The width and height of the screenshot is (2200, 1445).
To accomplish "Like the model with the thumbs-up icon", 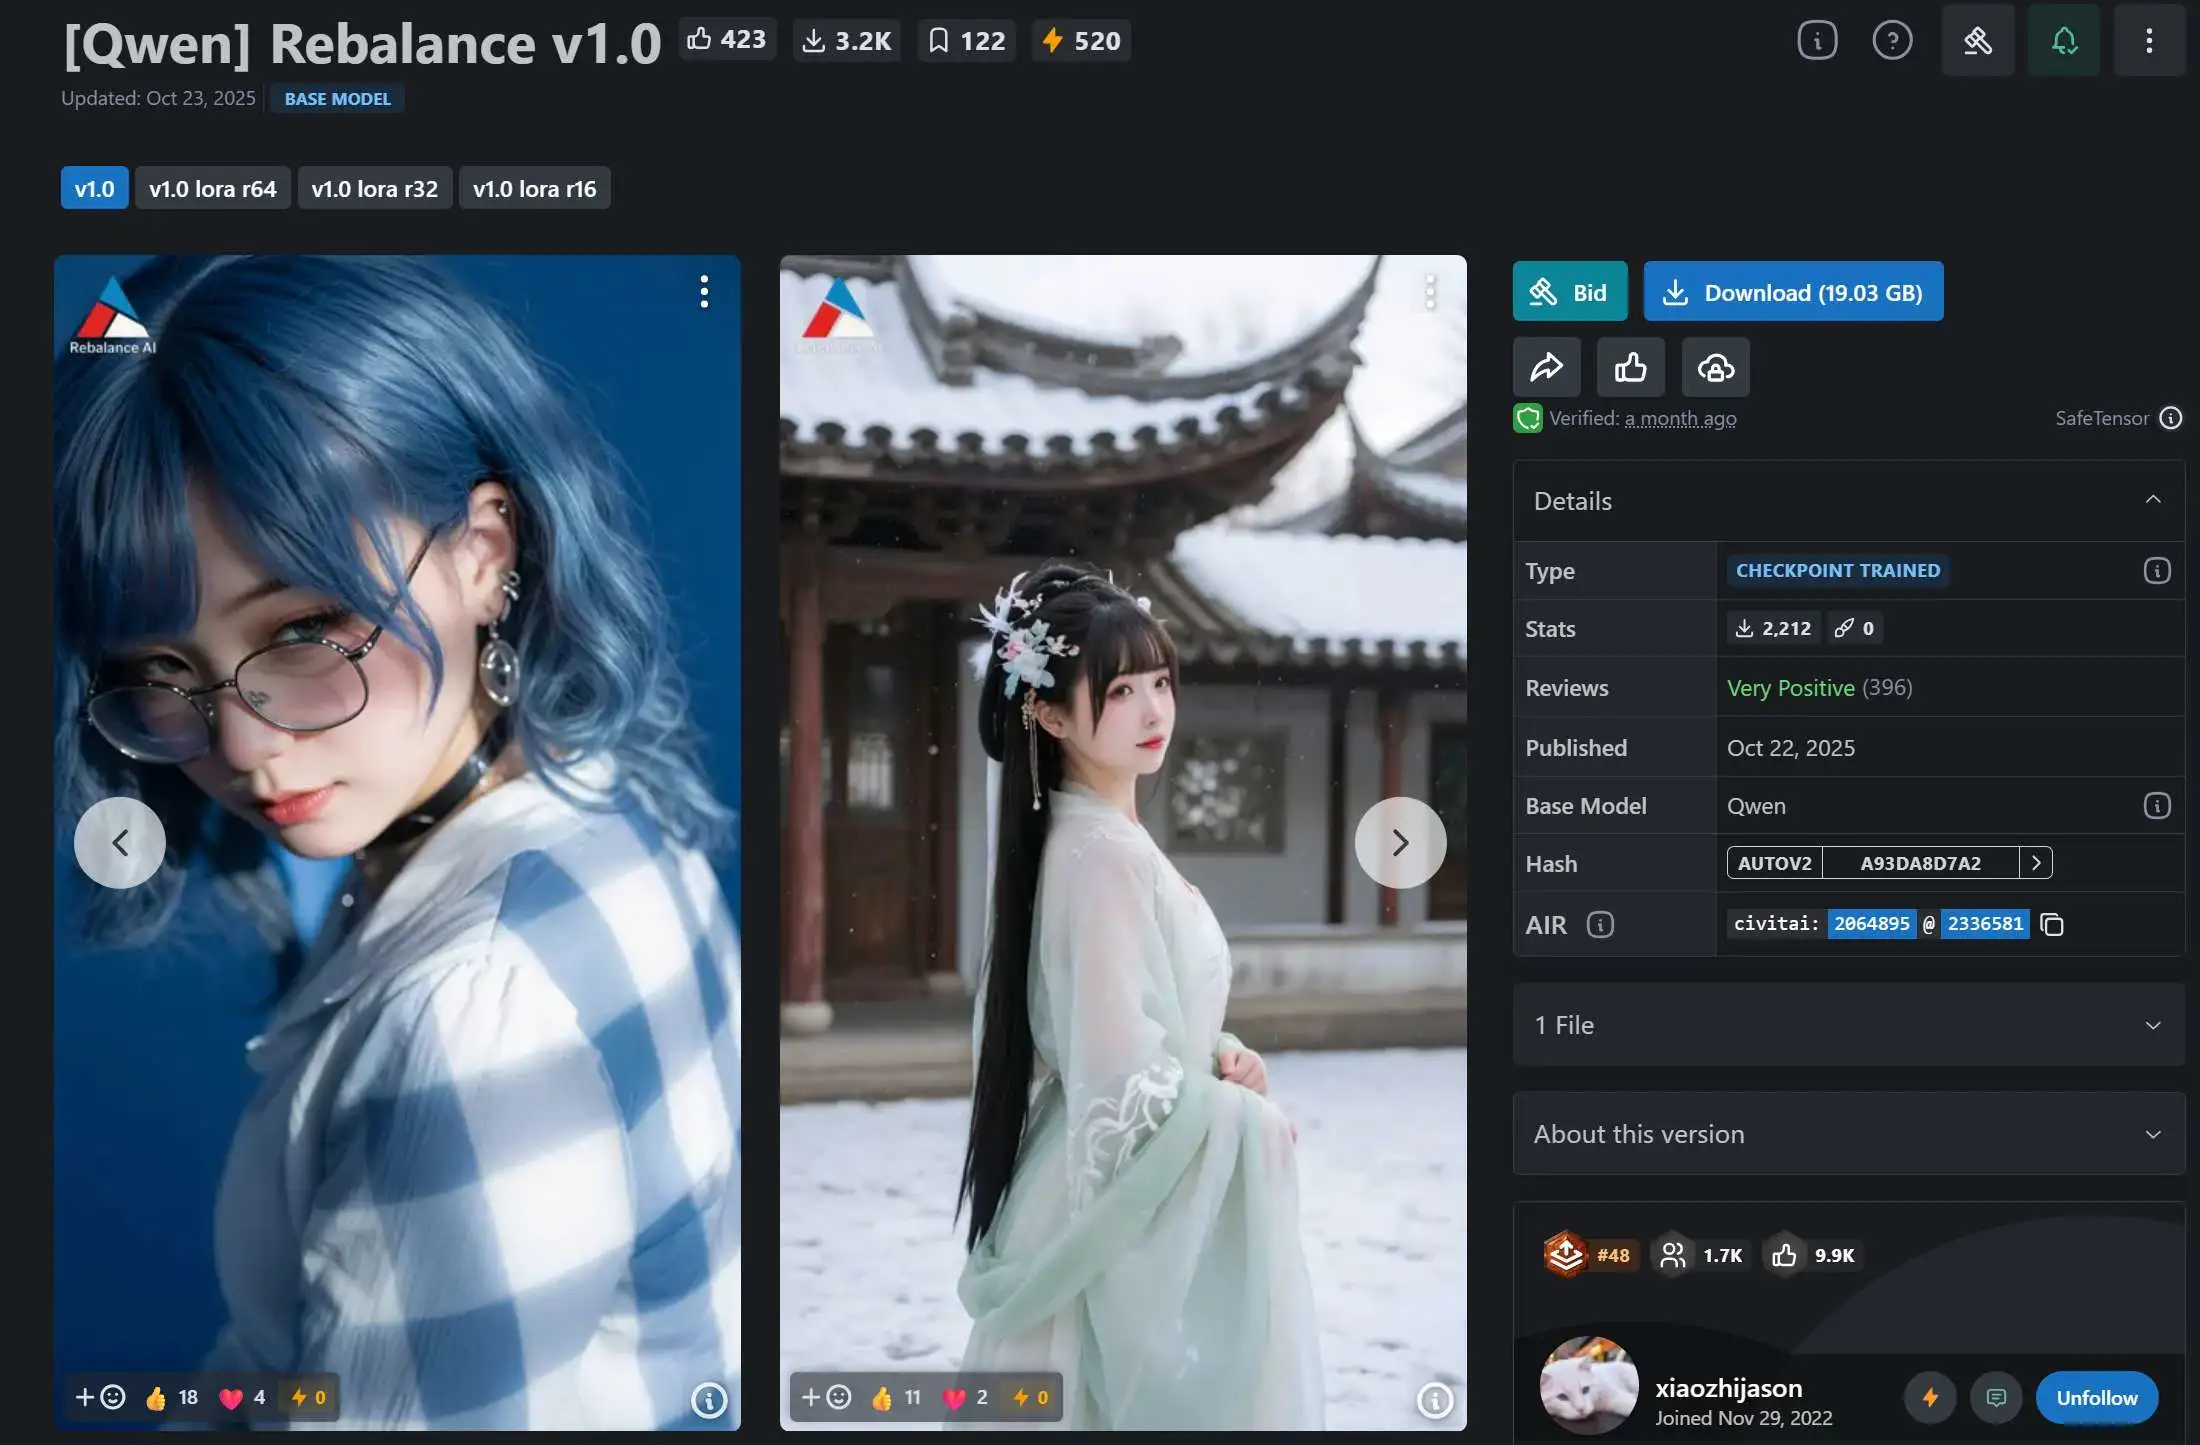I will [x=1630, y=367].
